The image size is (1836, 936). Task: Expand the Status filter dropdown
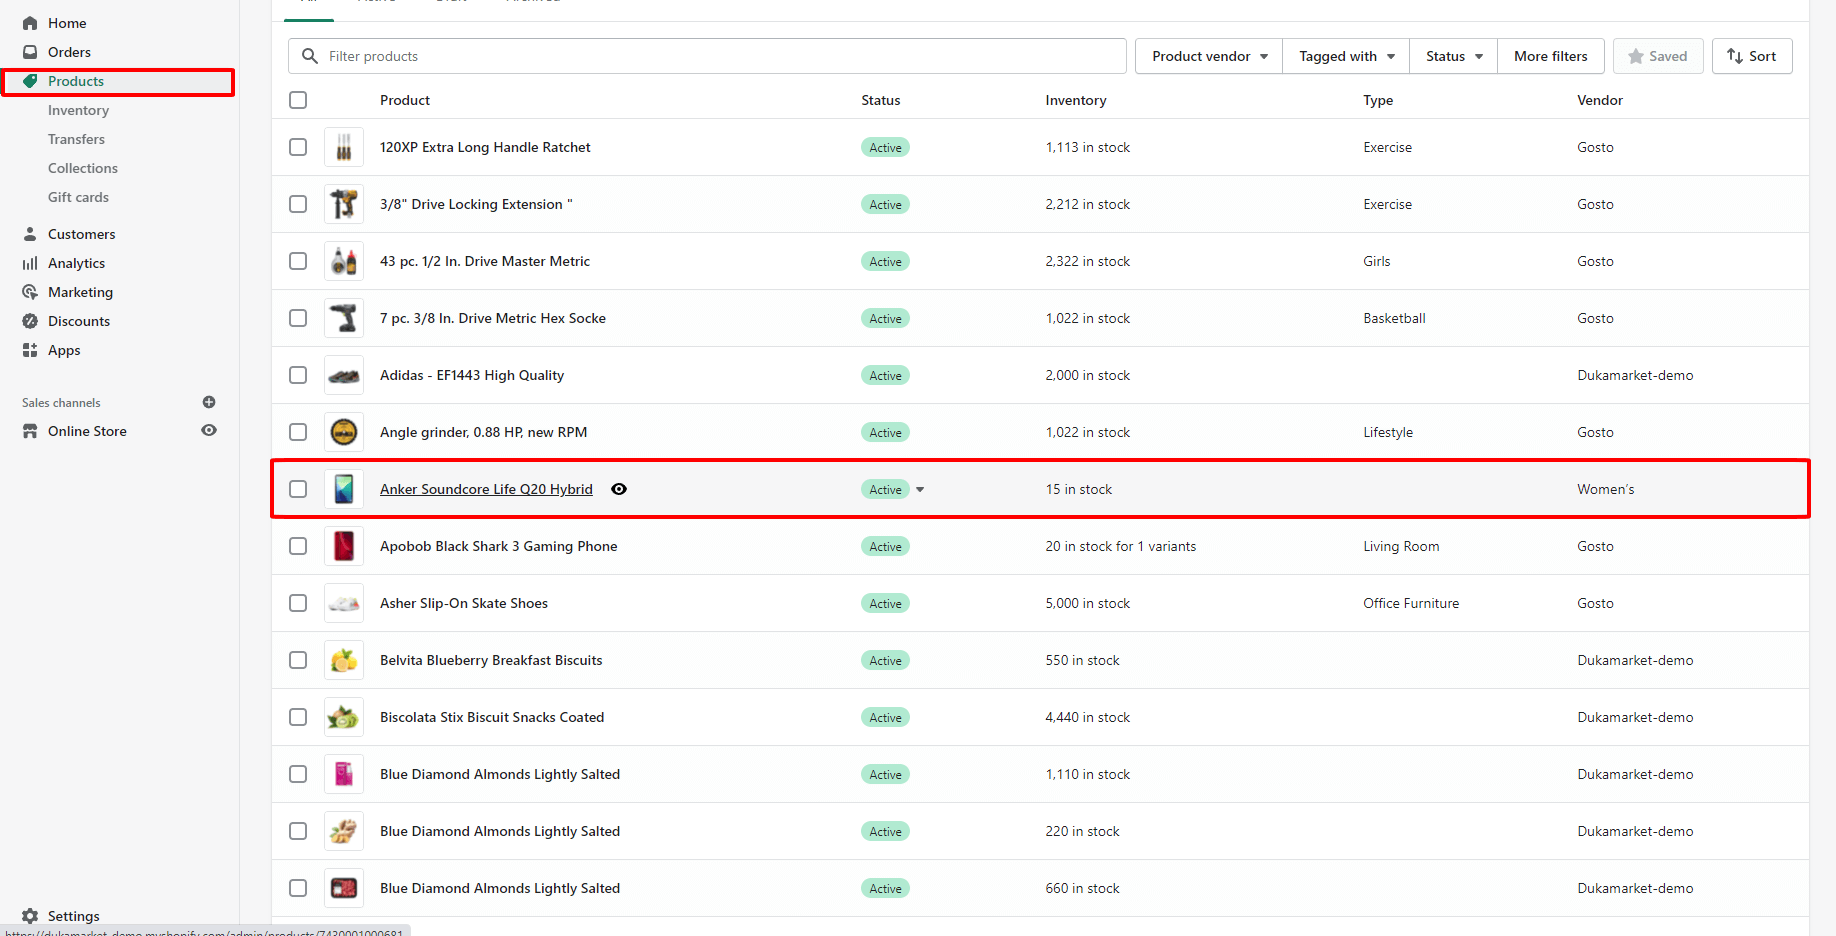tap(1453, 56)
